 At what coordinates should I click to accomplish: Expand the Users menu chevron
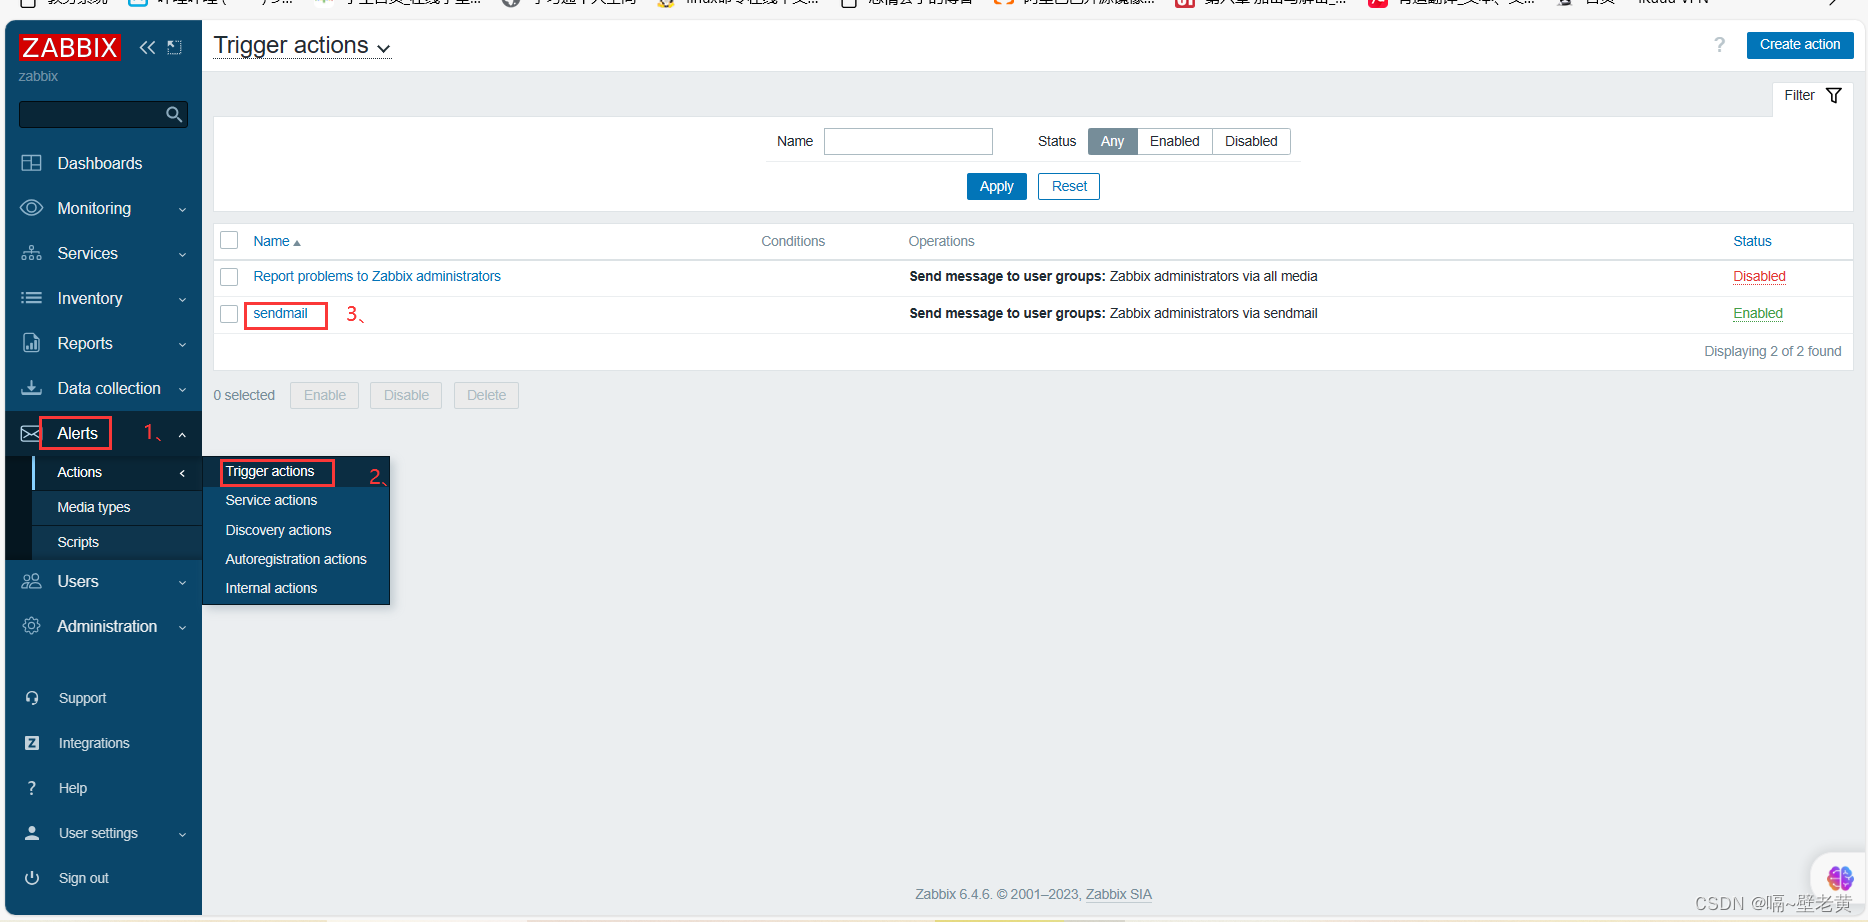[x=182, y=582]
